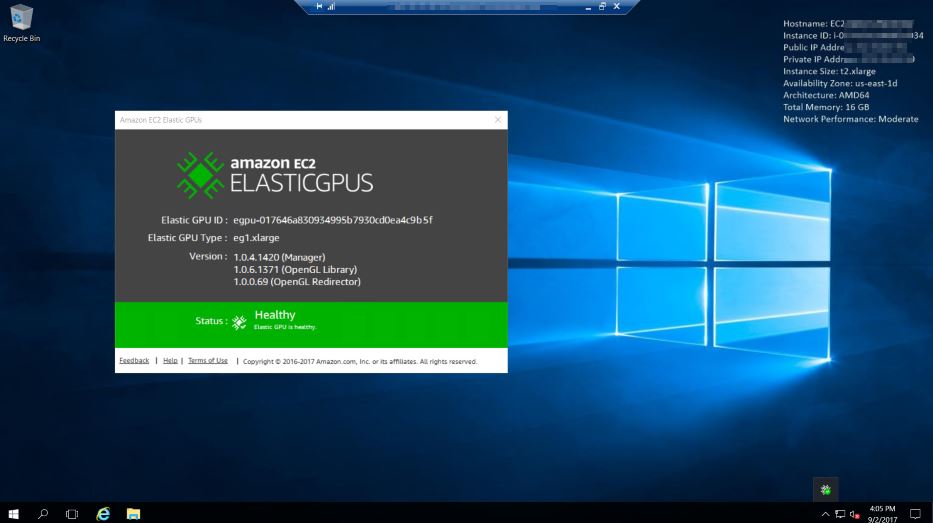Open Task View in the taskbar

72,513
